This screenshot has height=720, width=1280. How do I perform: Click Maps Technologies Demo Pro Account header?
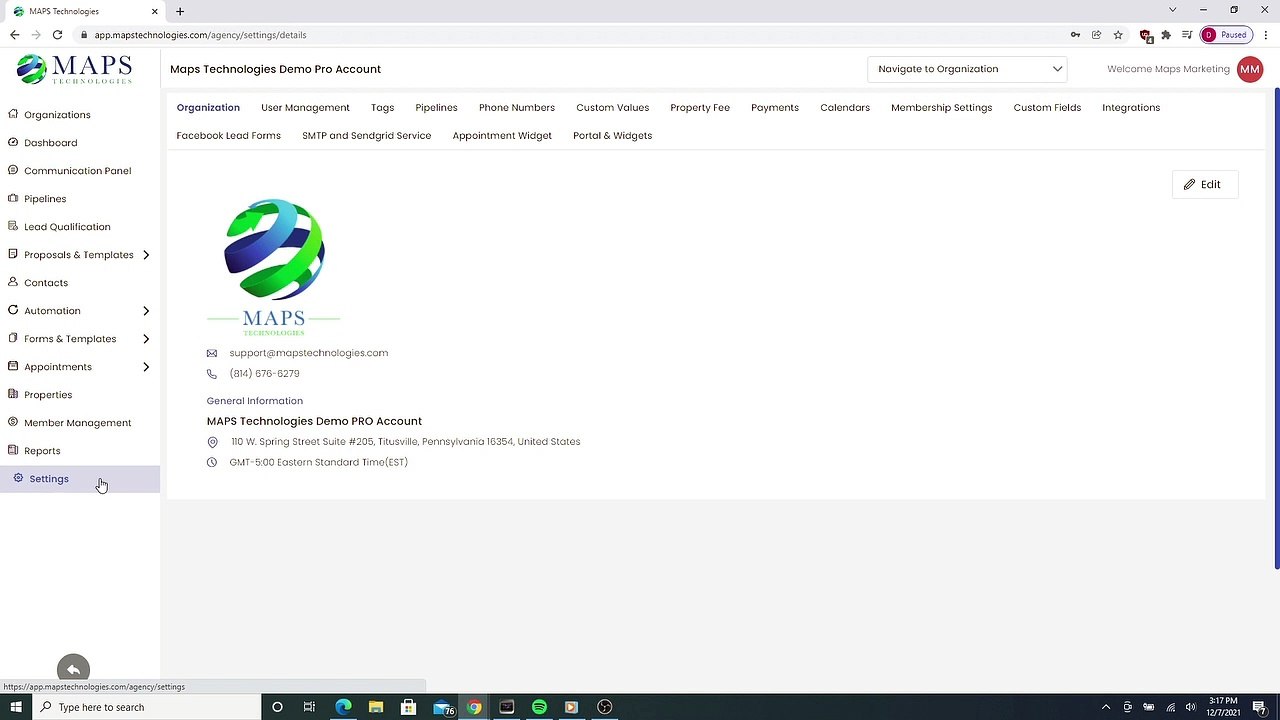(x=275, y=69)
